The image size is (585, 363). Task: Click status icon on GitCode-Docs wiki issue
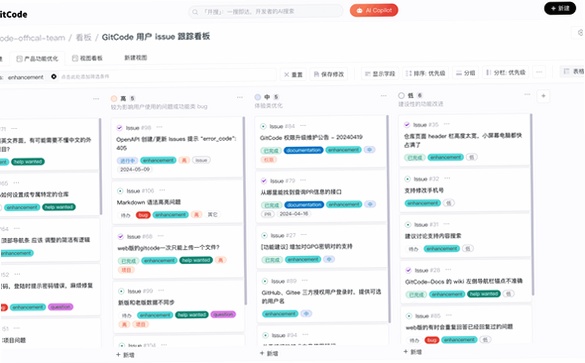point(409,270)
